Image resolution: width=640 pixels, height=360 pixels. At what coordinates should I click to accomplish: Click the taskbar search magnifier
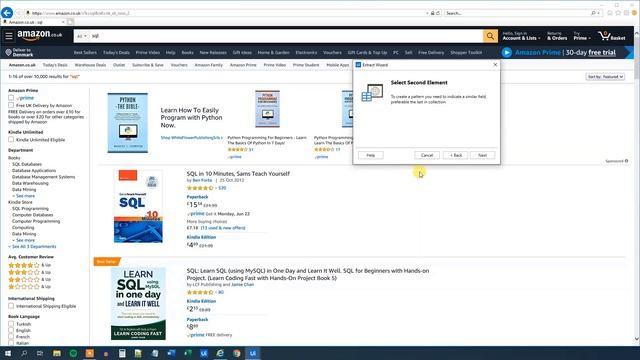(x=24, y=353)
